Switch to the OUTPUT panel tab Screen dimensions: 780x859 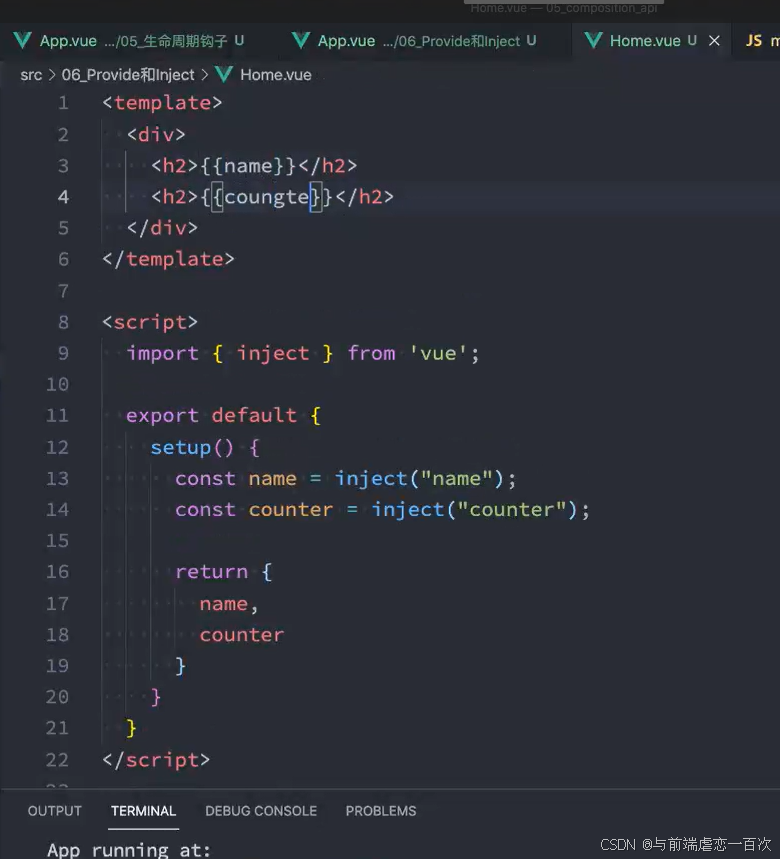(55, 811)
